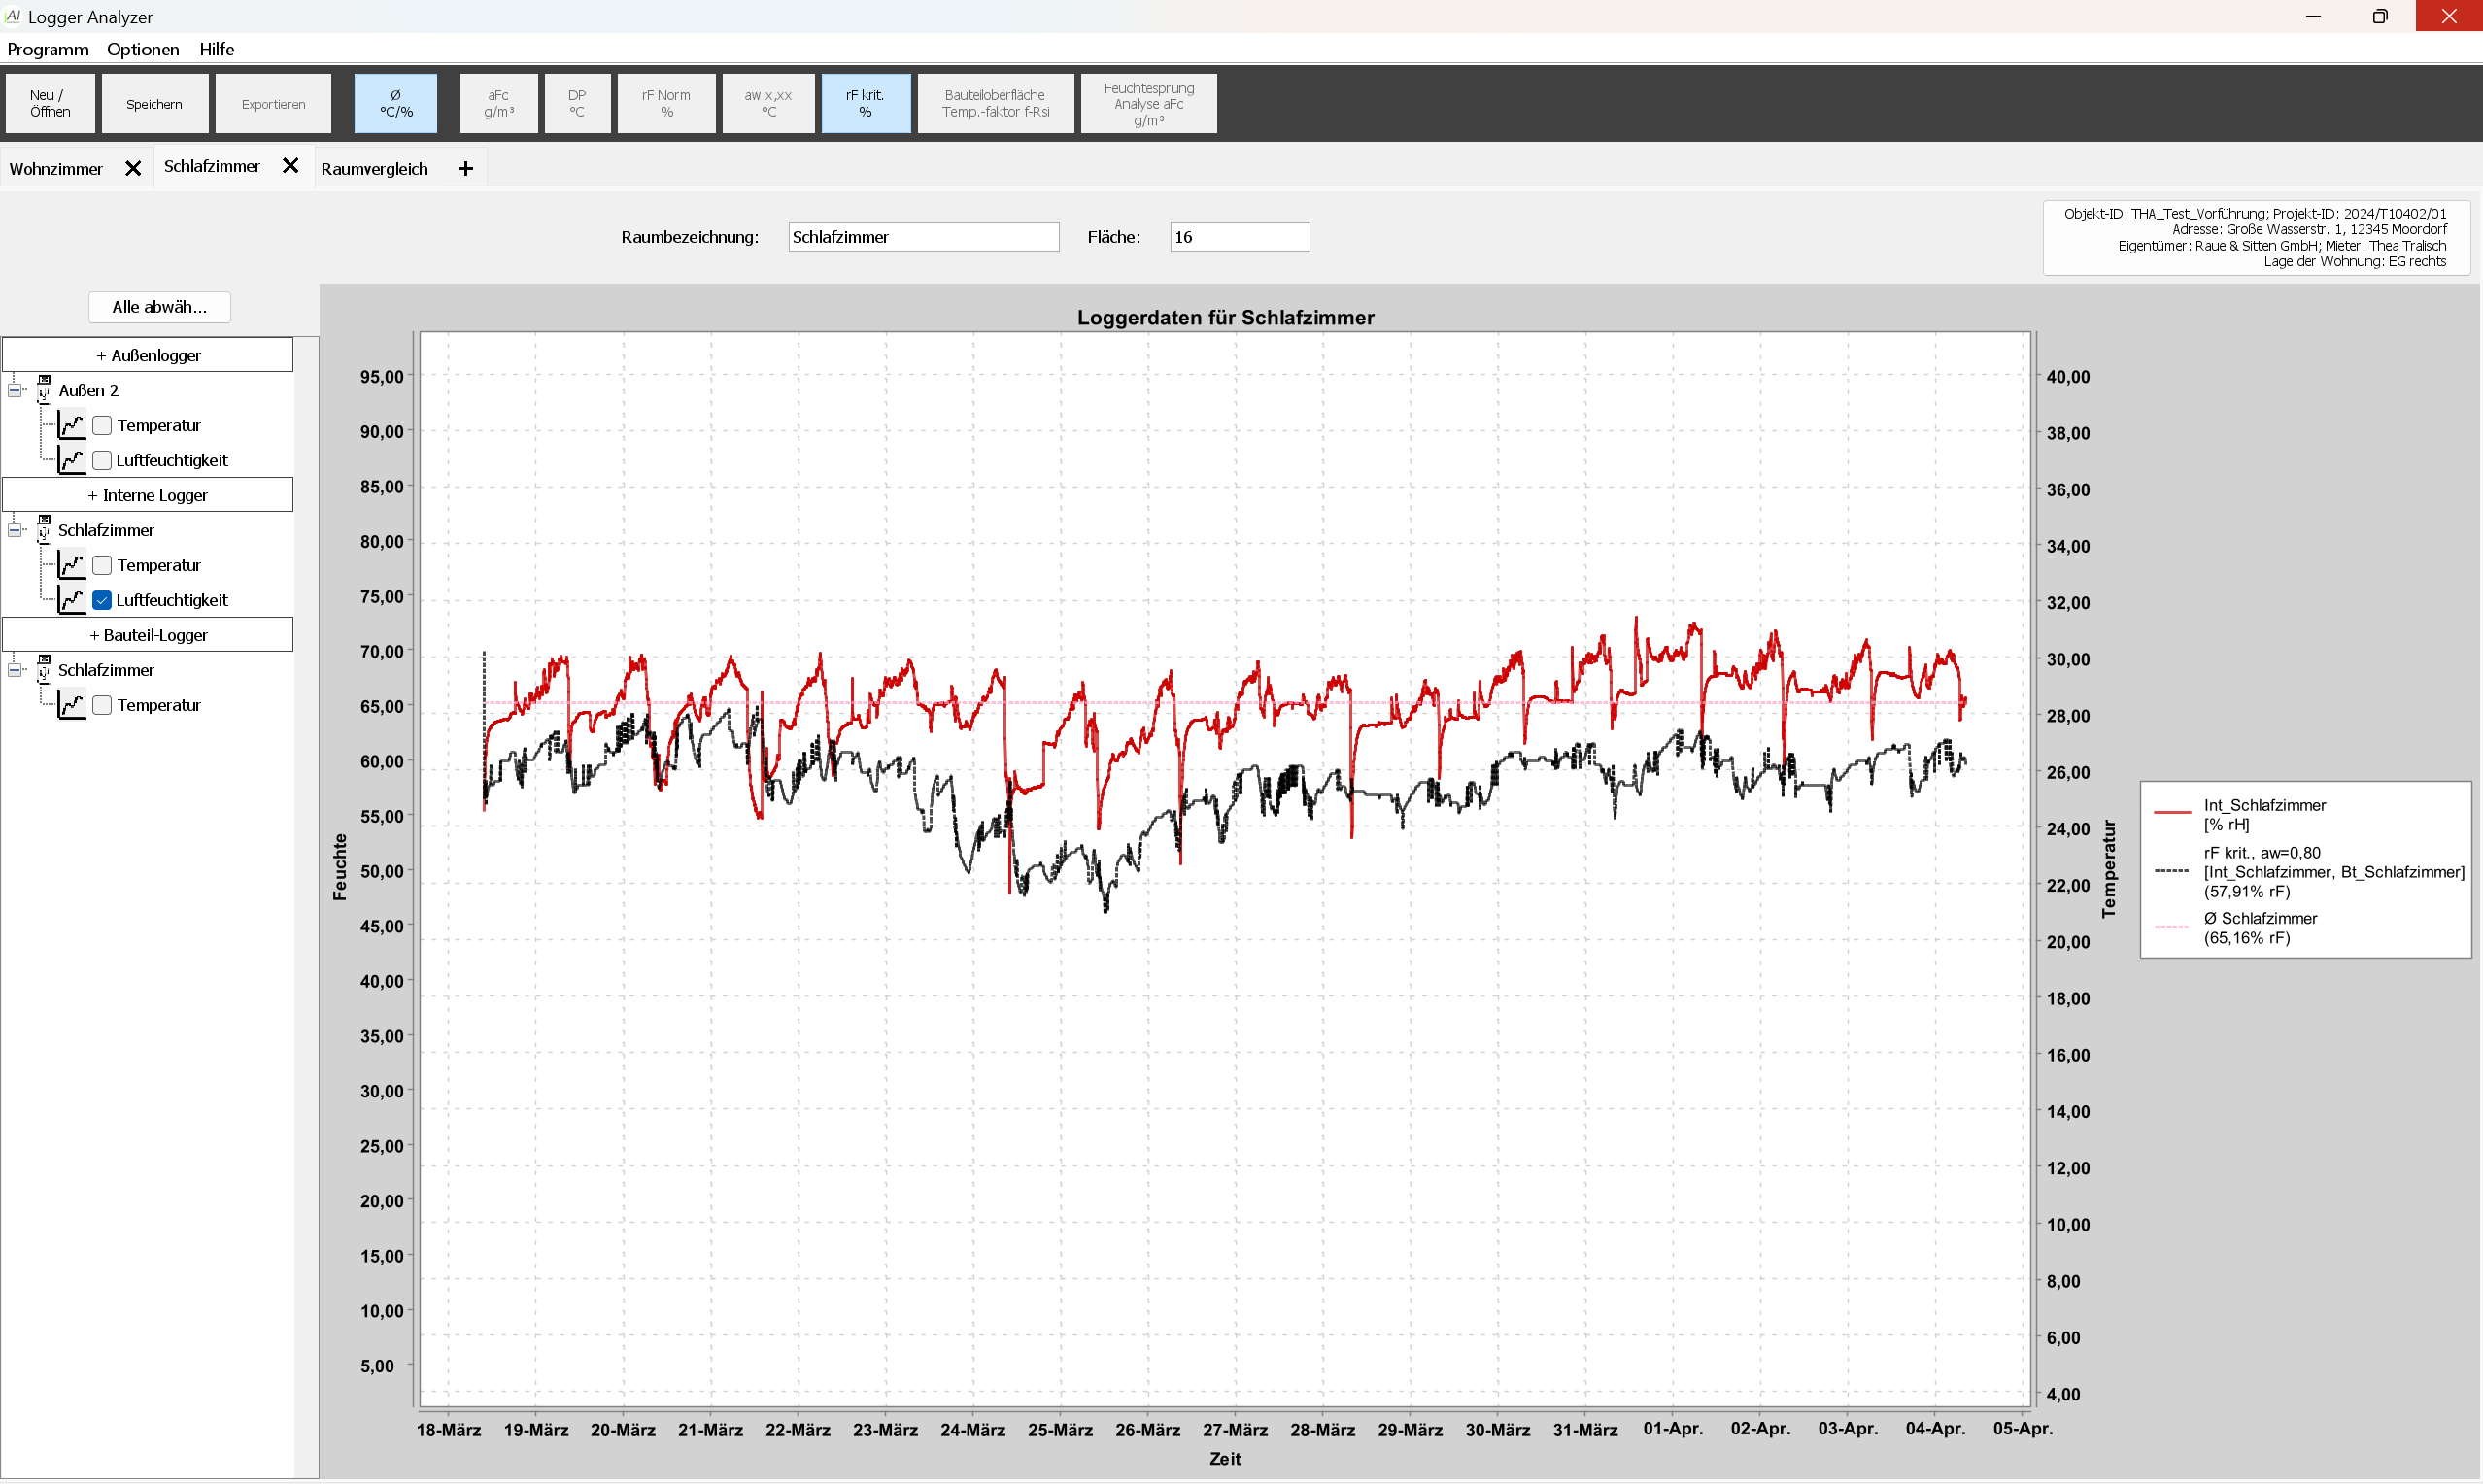The width and height of the screenshot is (2483, 1484).
Task: Collapse the Außen 2 tree node
Action: point(15,390)
